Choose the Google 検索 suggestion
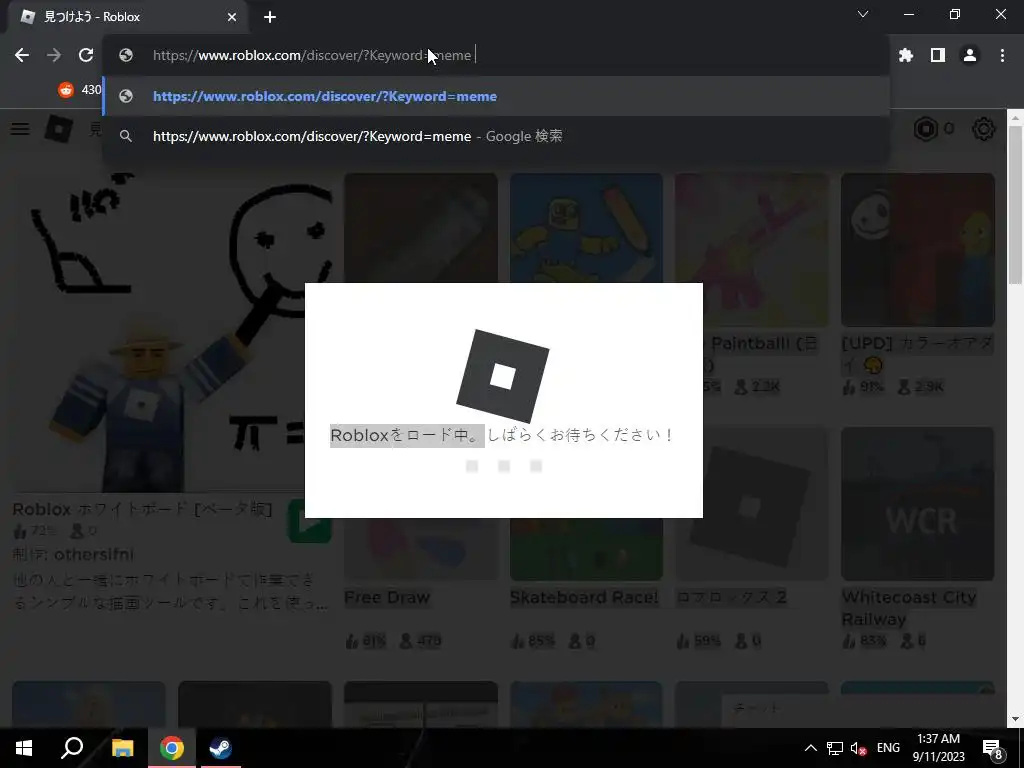1024x768 pixels. coord(496,136)
